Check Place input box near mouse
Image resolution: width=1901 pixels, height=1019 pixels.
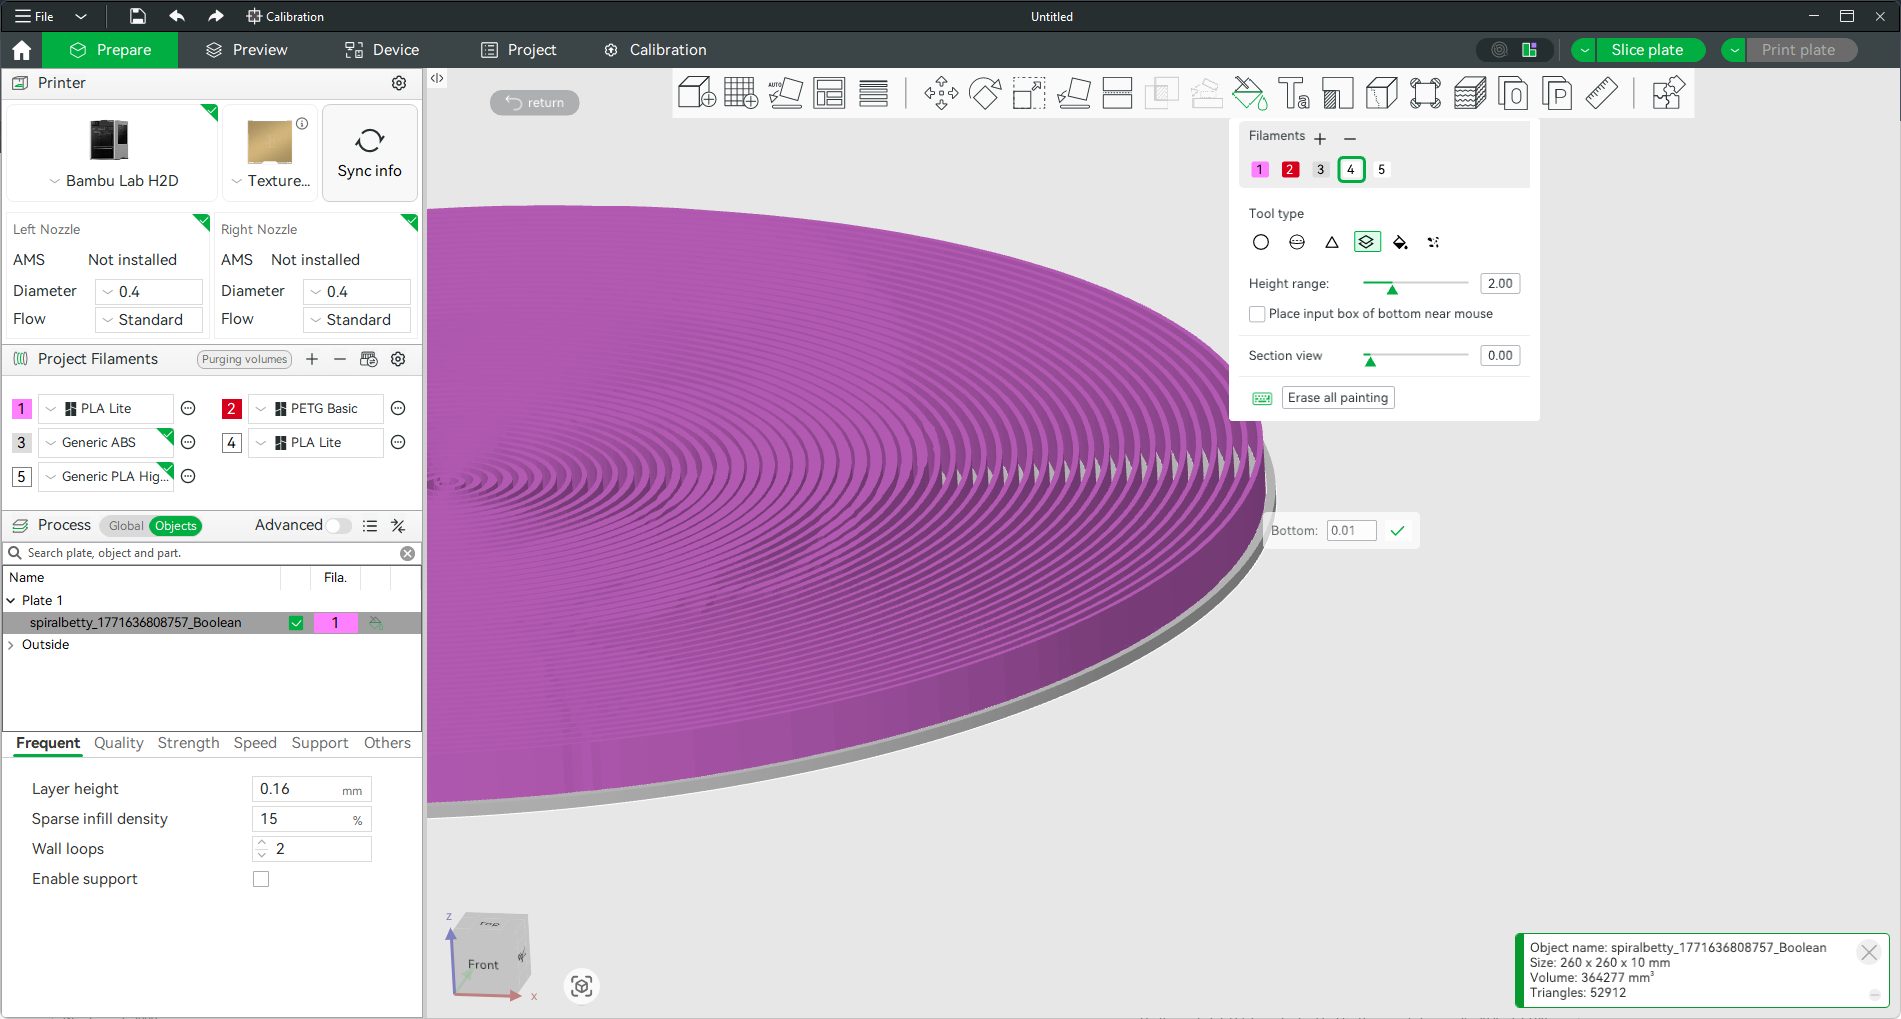click(x=1257, y=314)
